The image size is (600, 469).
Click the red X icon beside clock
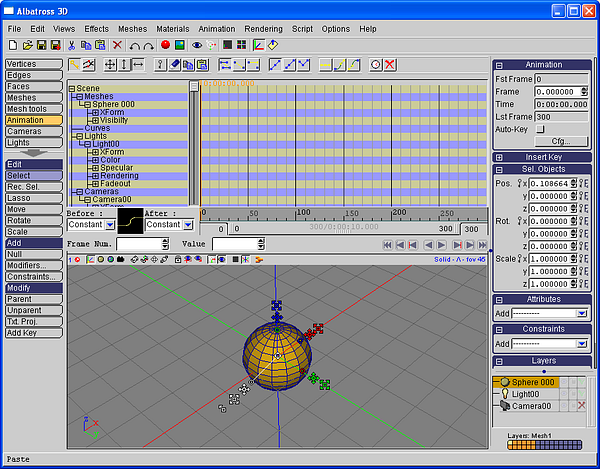pos(390,65)
